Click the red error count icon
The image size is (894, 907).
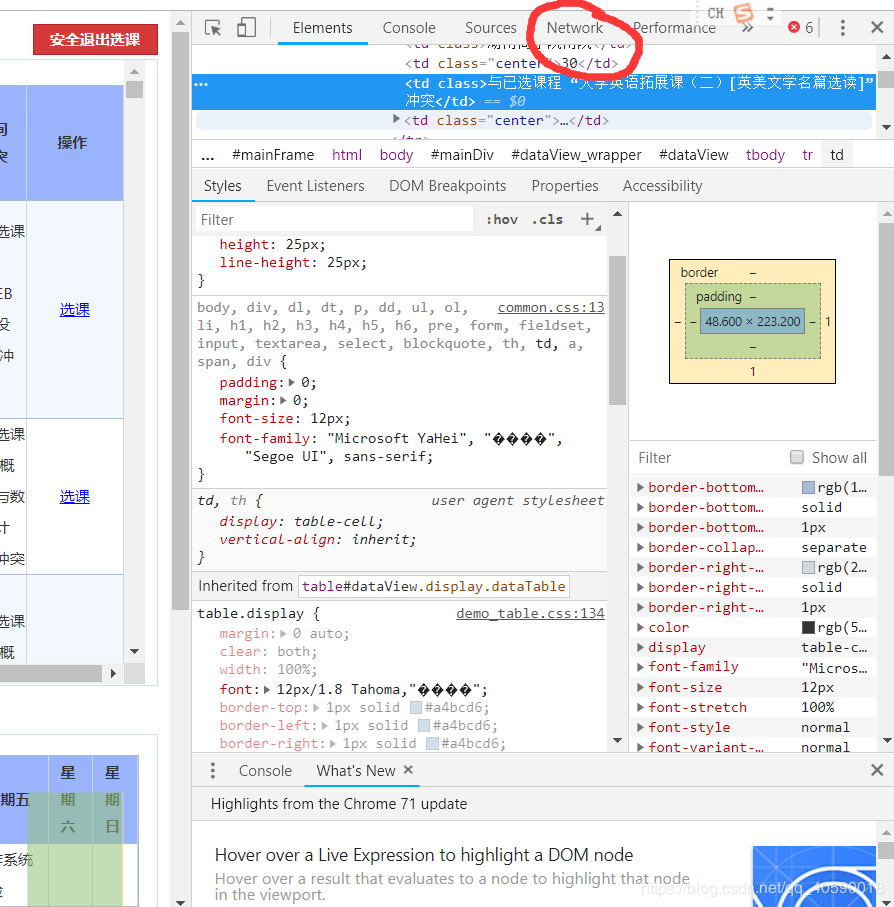point(794,27)
